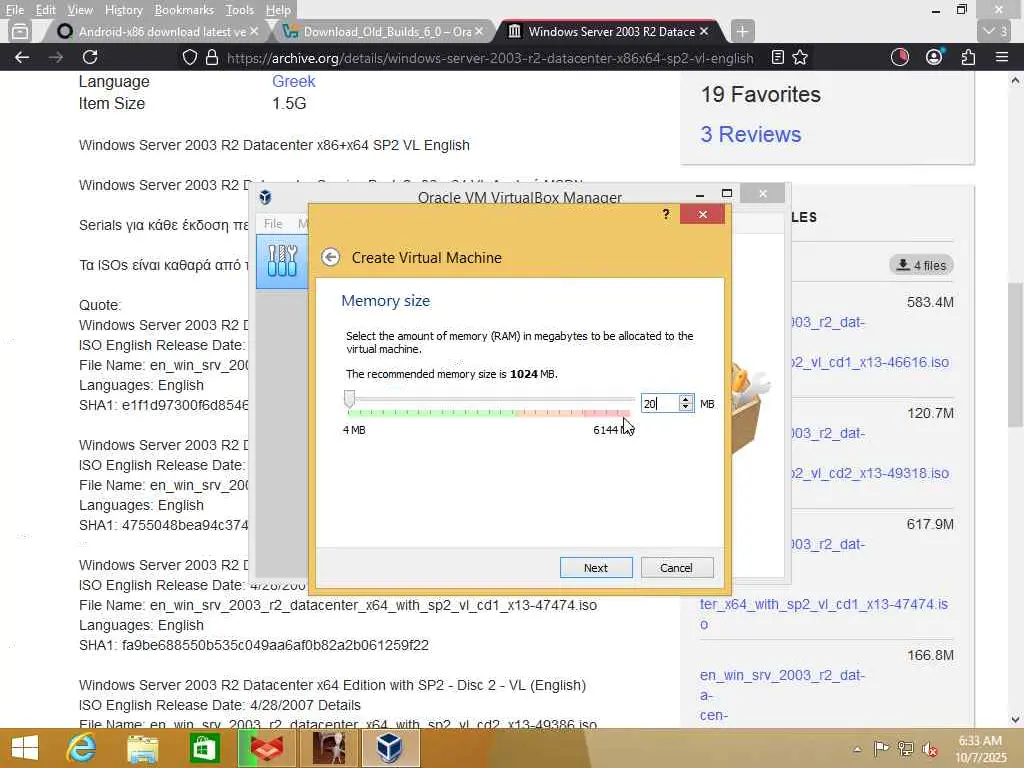Close the Android-x86 download tab
Screen dimensions: 1024x768
tap(254, 31)
